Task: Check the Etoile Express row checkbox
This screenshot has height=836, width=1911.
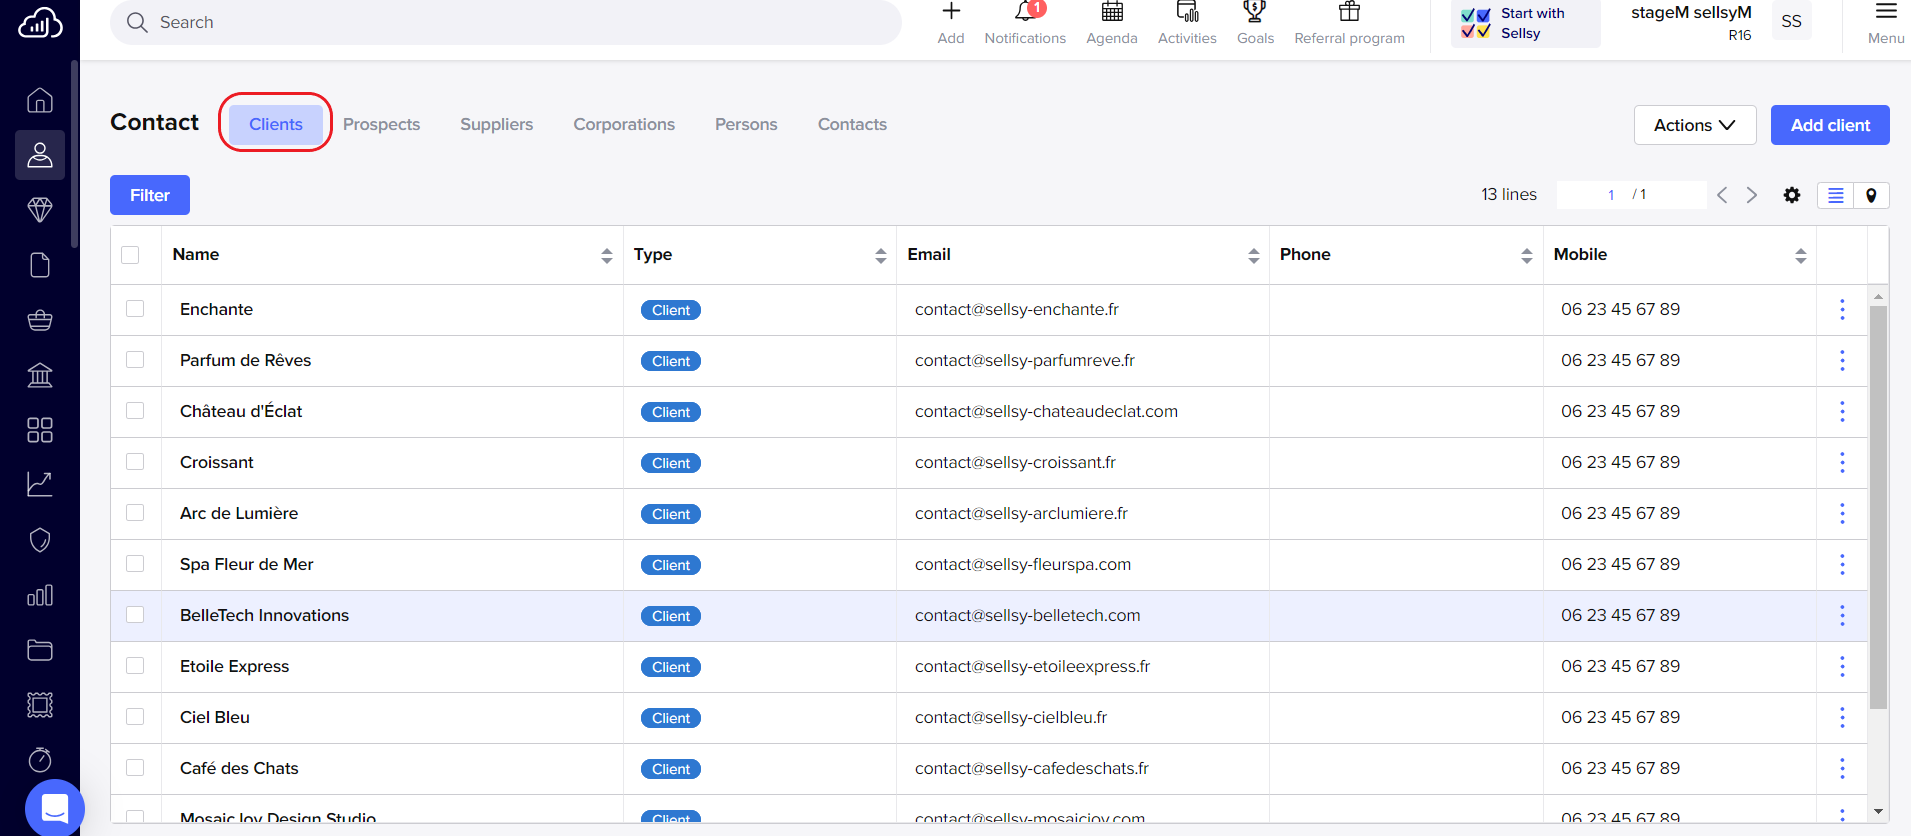Action: click(x=135, y=666)
